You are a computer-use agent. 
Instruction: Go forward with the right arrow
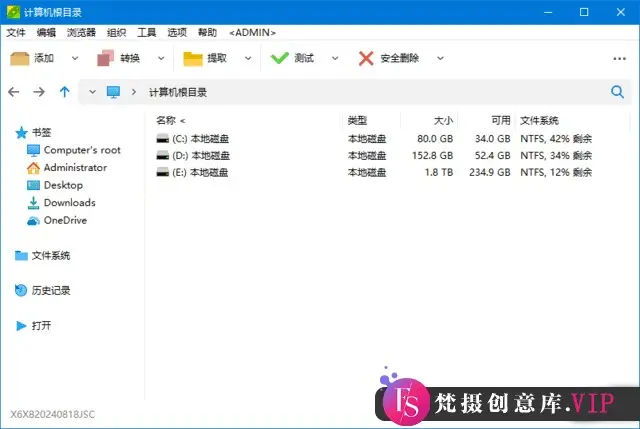tap(39, 92)
